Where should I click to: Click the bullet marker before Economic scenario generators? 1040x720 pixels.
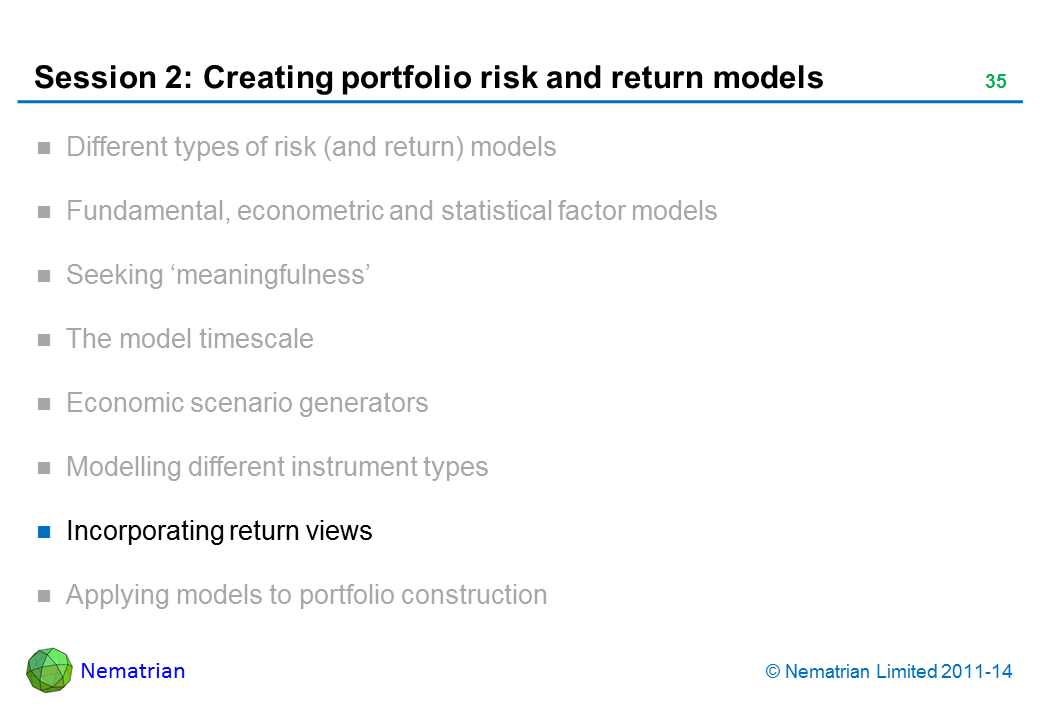[44, 404]
